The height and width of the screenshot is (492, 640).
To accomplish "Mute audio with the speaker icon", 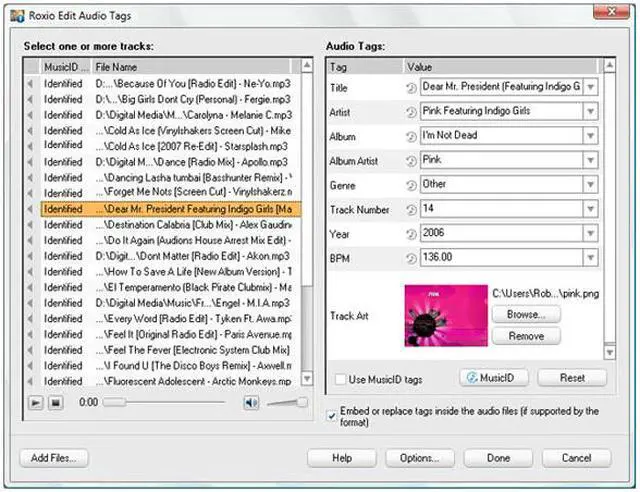I will (x=252, y=402).
